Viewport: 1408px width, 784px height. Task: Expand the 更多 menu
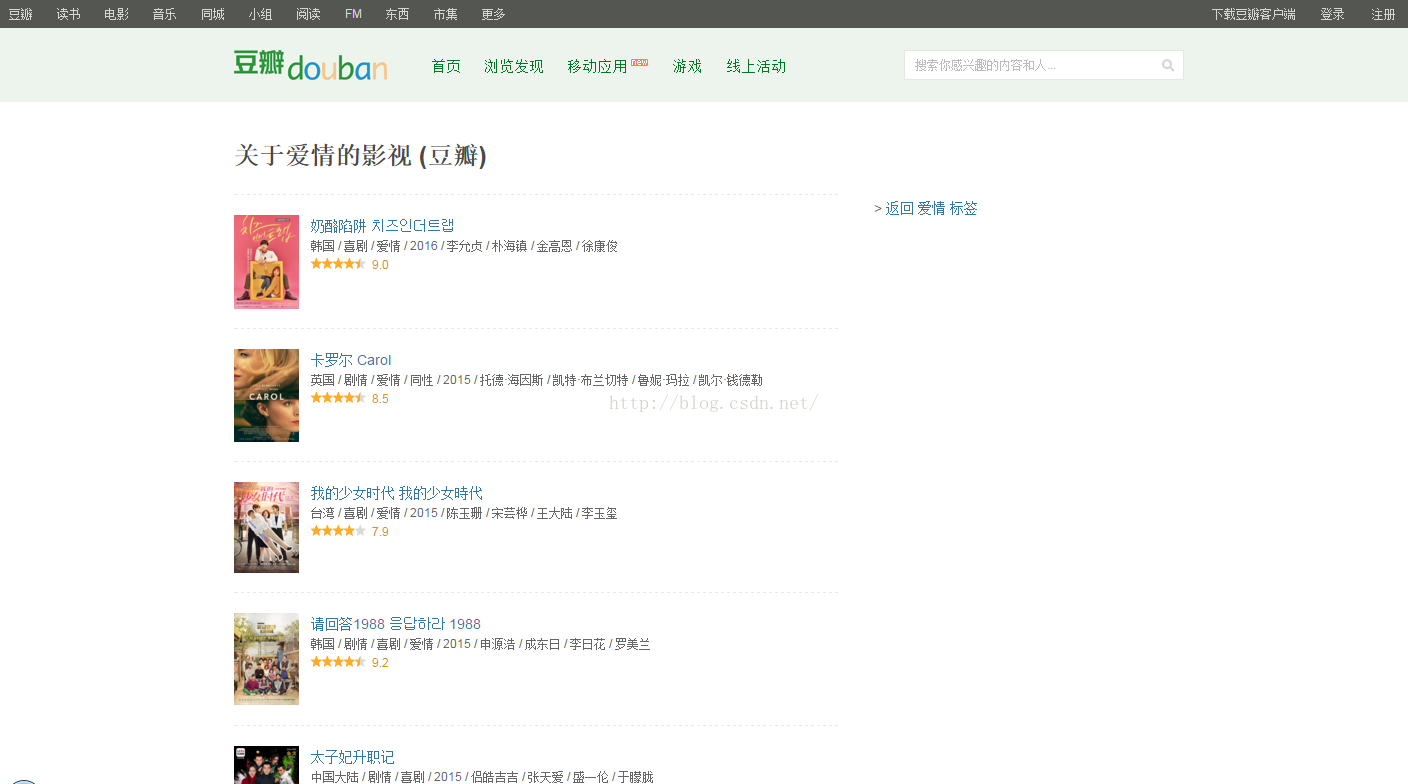coord(493,14)
